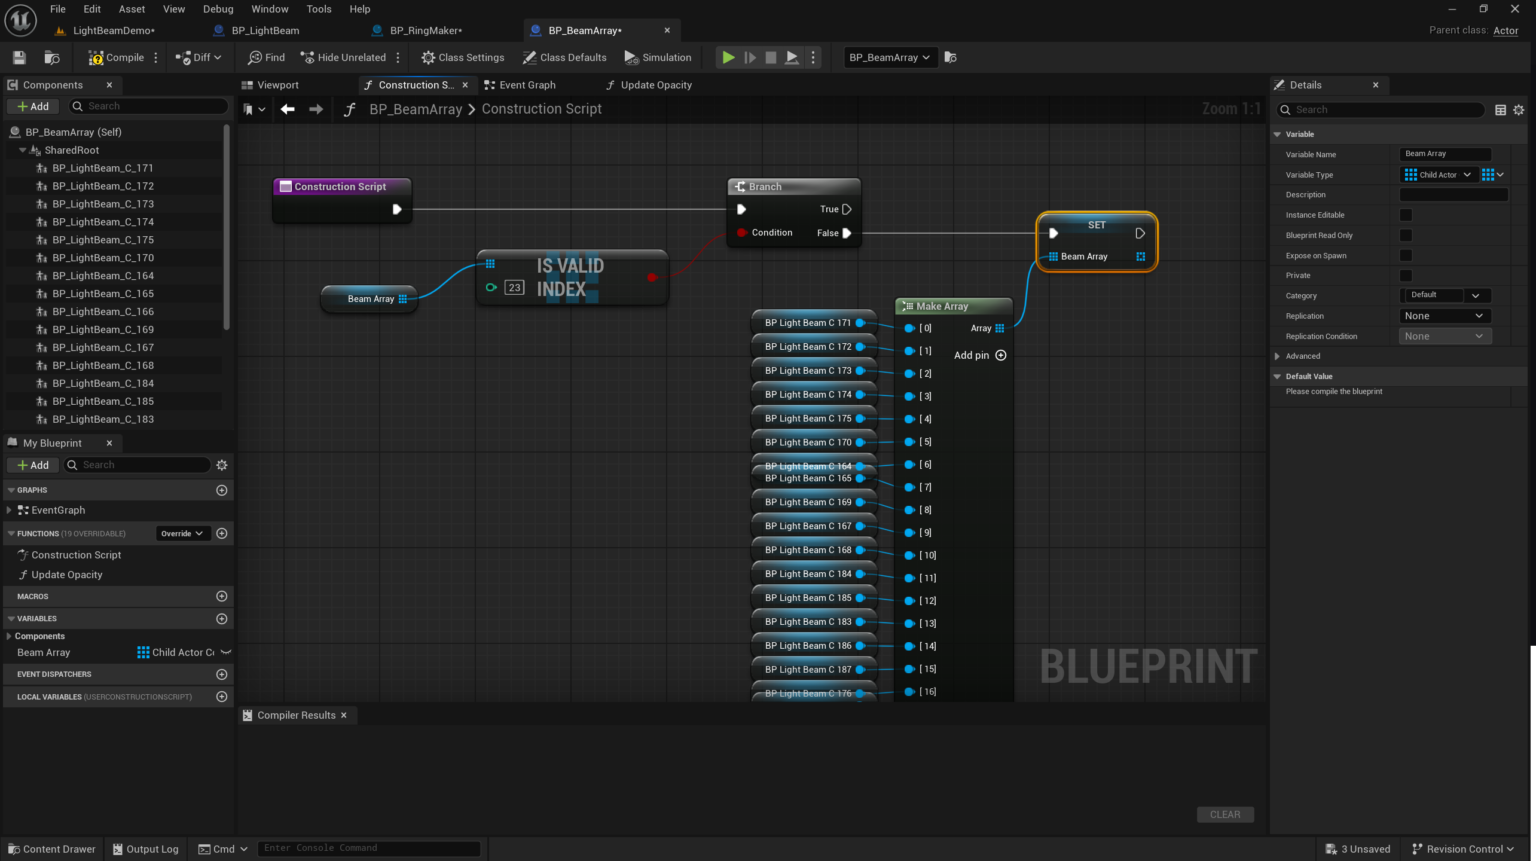
Task: Click the Compile button
Action: click(116, 58)
